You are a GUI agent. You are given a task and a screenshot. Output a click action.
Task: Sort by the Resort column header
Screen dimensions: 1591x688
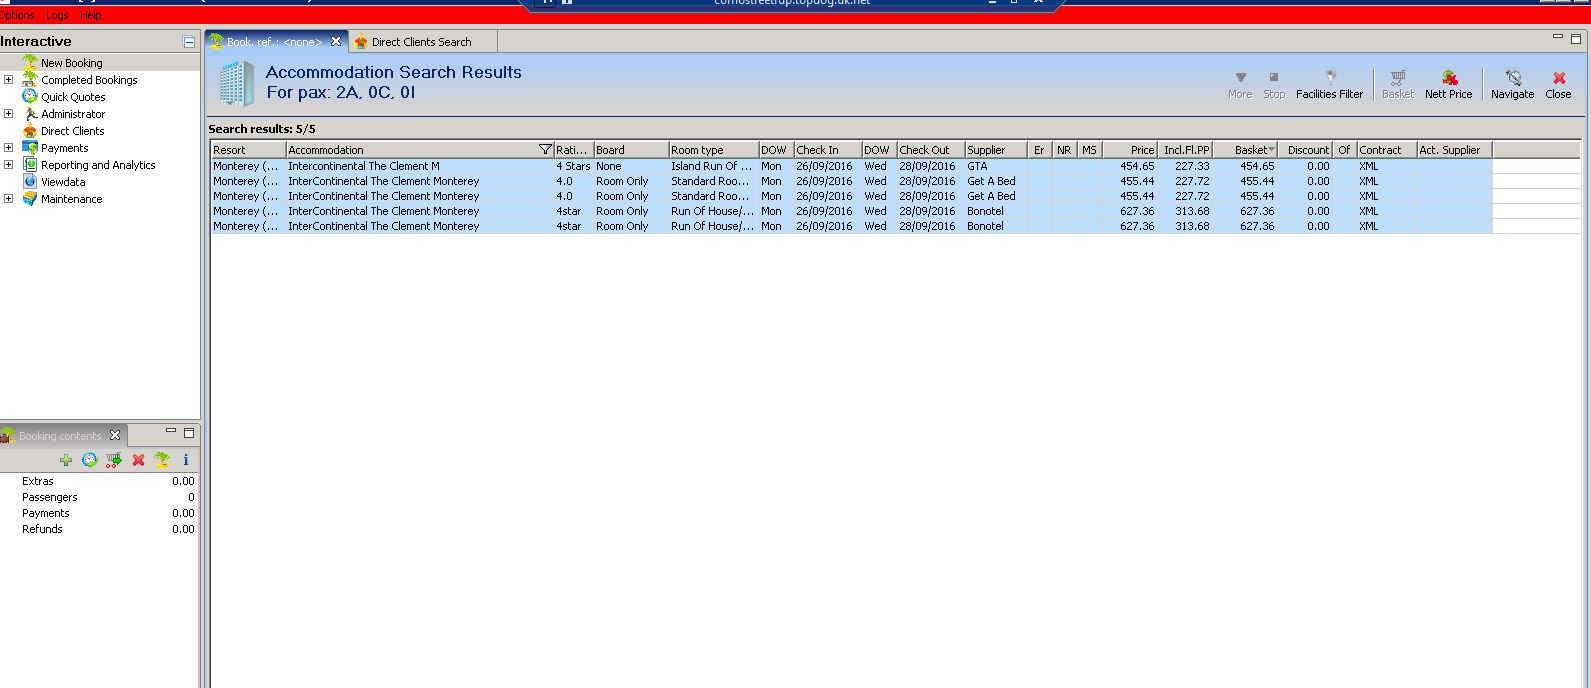click(x=248, y=150)
